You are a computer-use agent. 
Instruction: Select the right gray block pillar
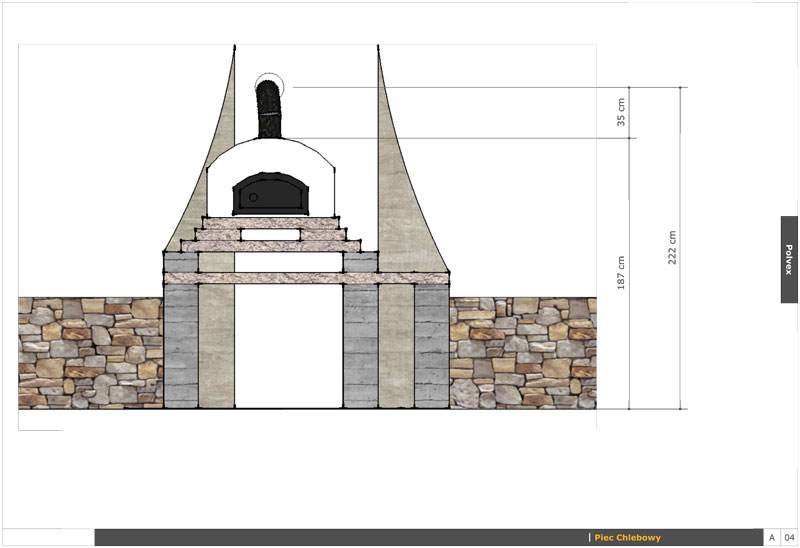[x=359, y=347]
